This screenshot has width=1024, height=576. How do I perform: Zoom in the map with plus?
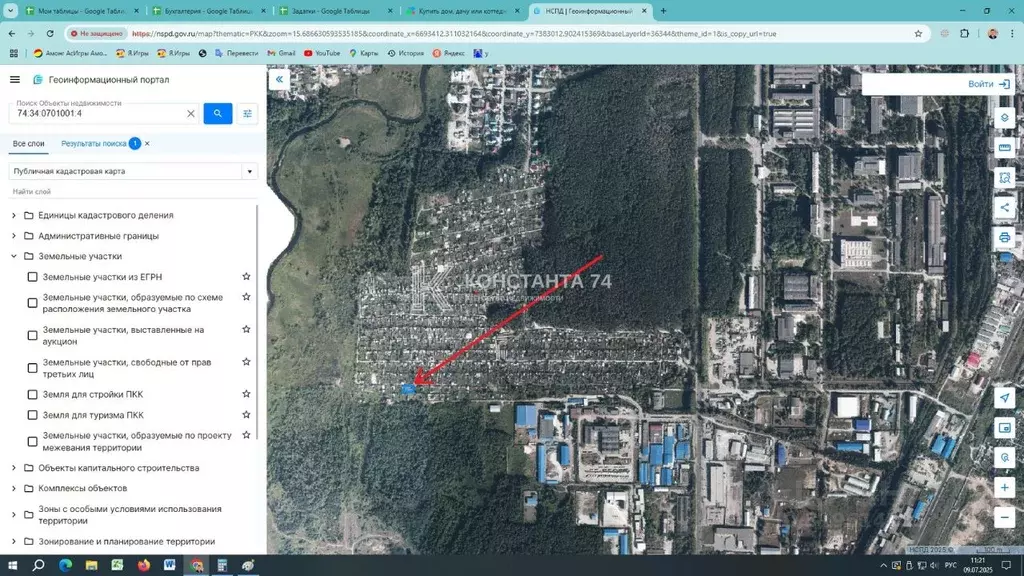[x=1004, y=488]
